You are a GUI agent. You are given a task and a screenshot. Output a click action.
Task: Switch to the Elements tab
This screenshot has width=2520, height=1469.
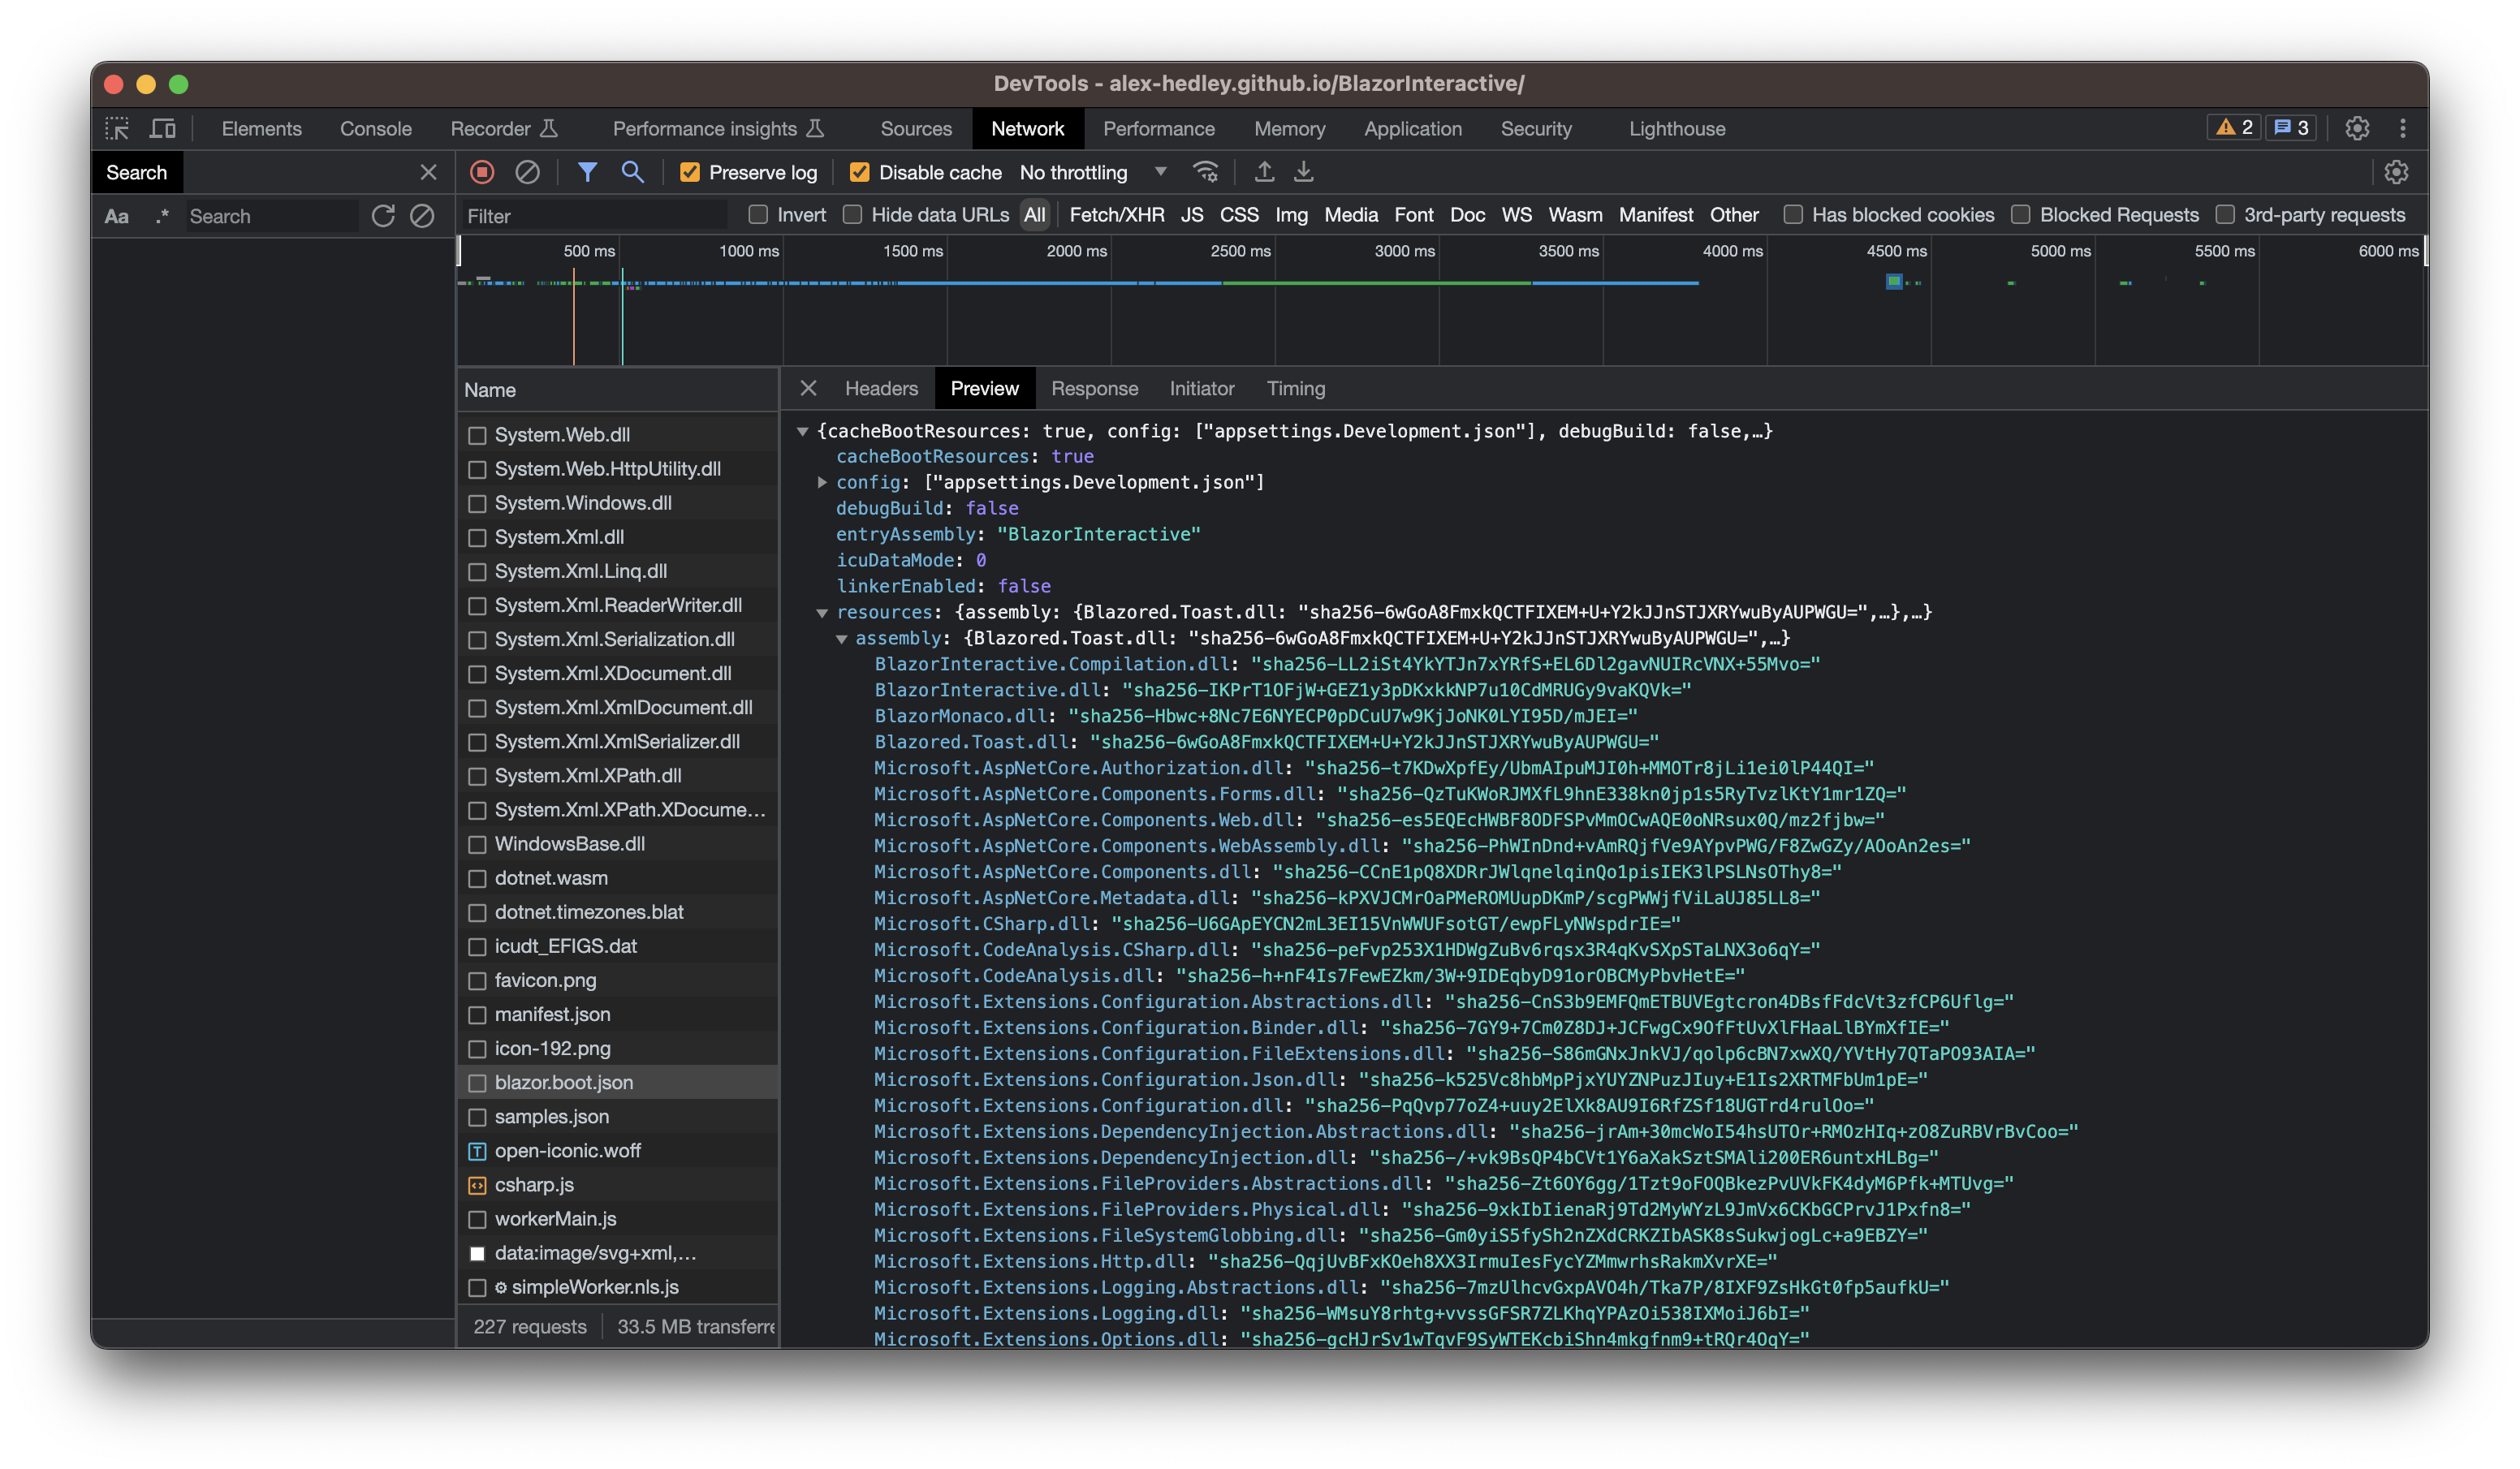click(x=262, y=129)
